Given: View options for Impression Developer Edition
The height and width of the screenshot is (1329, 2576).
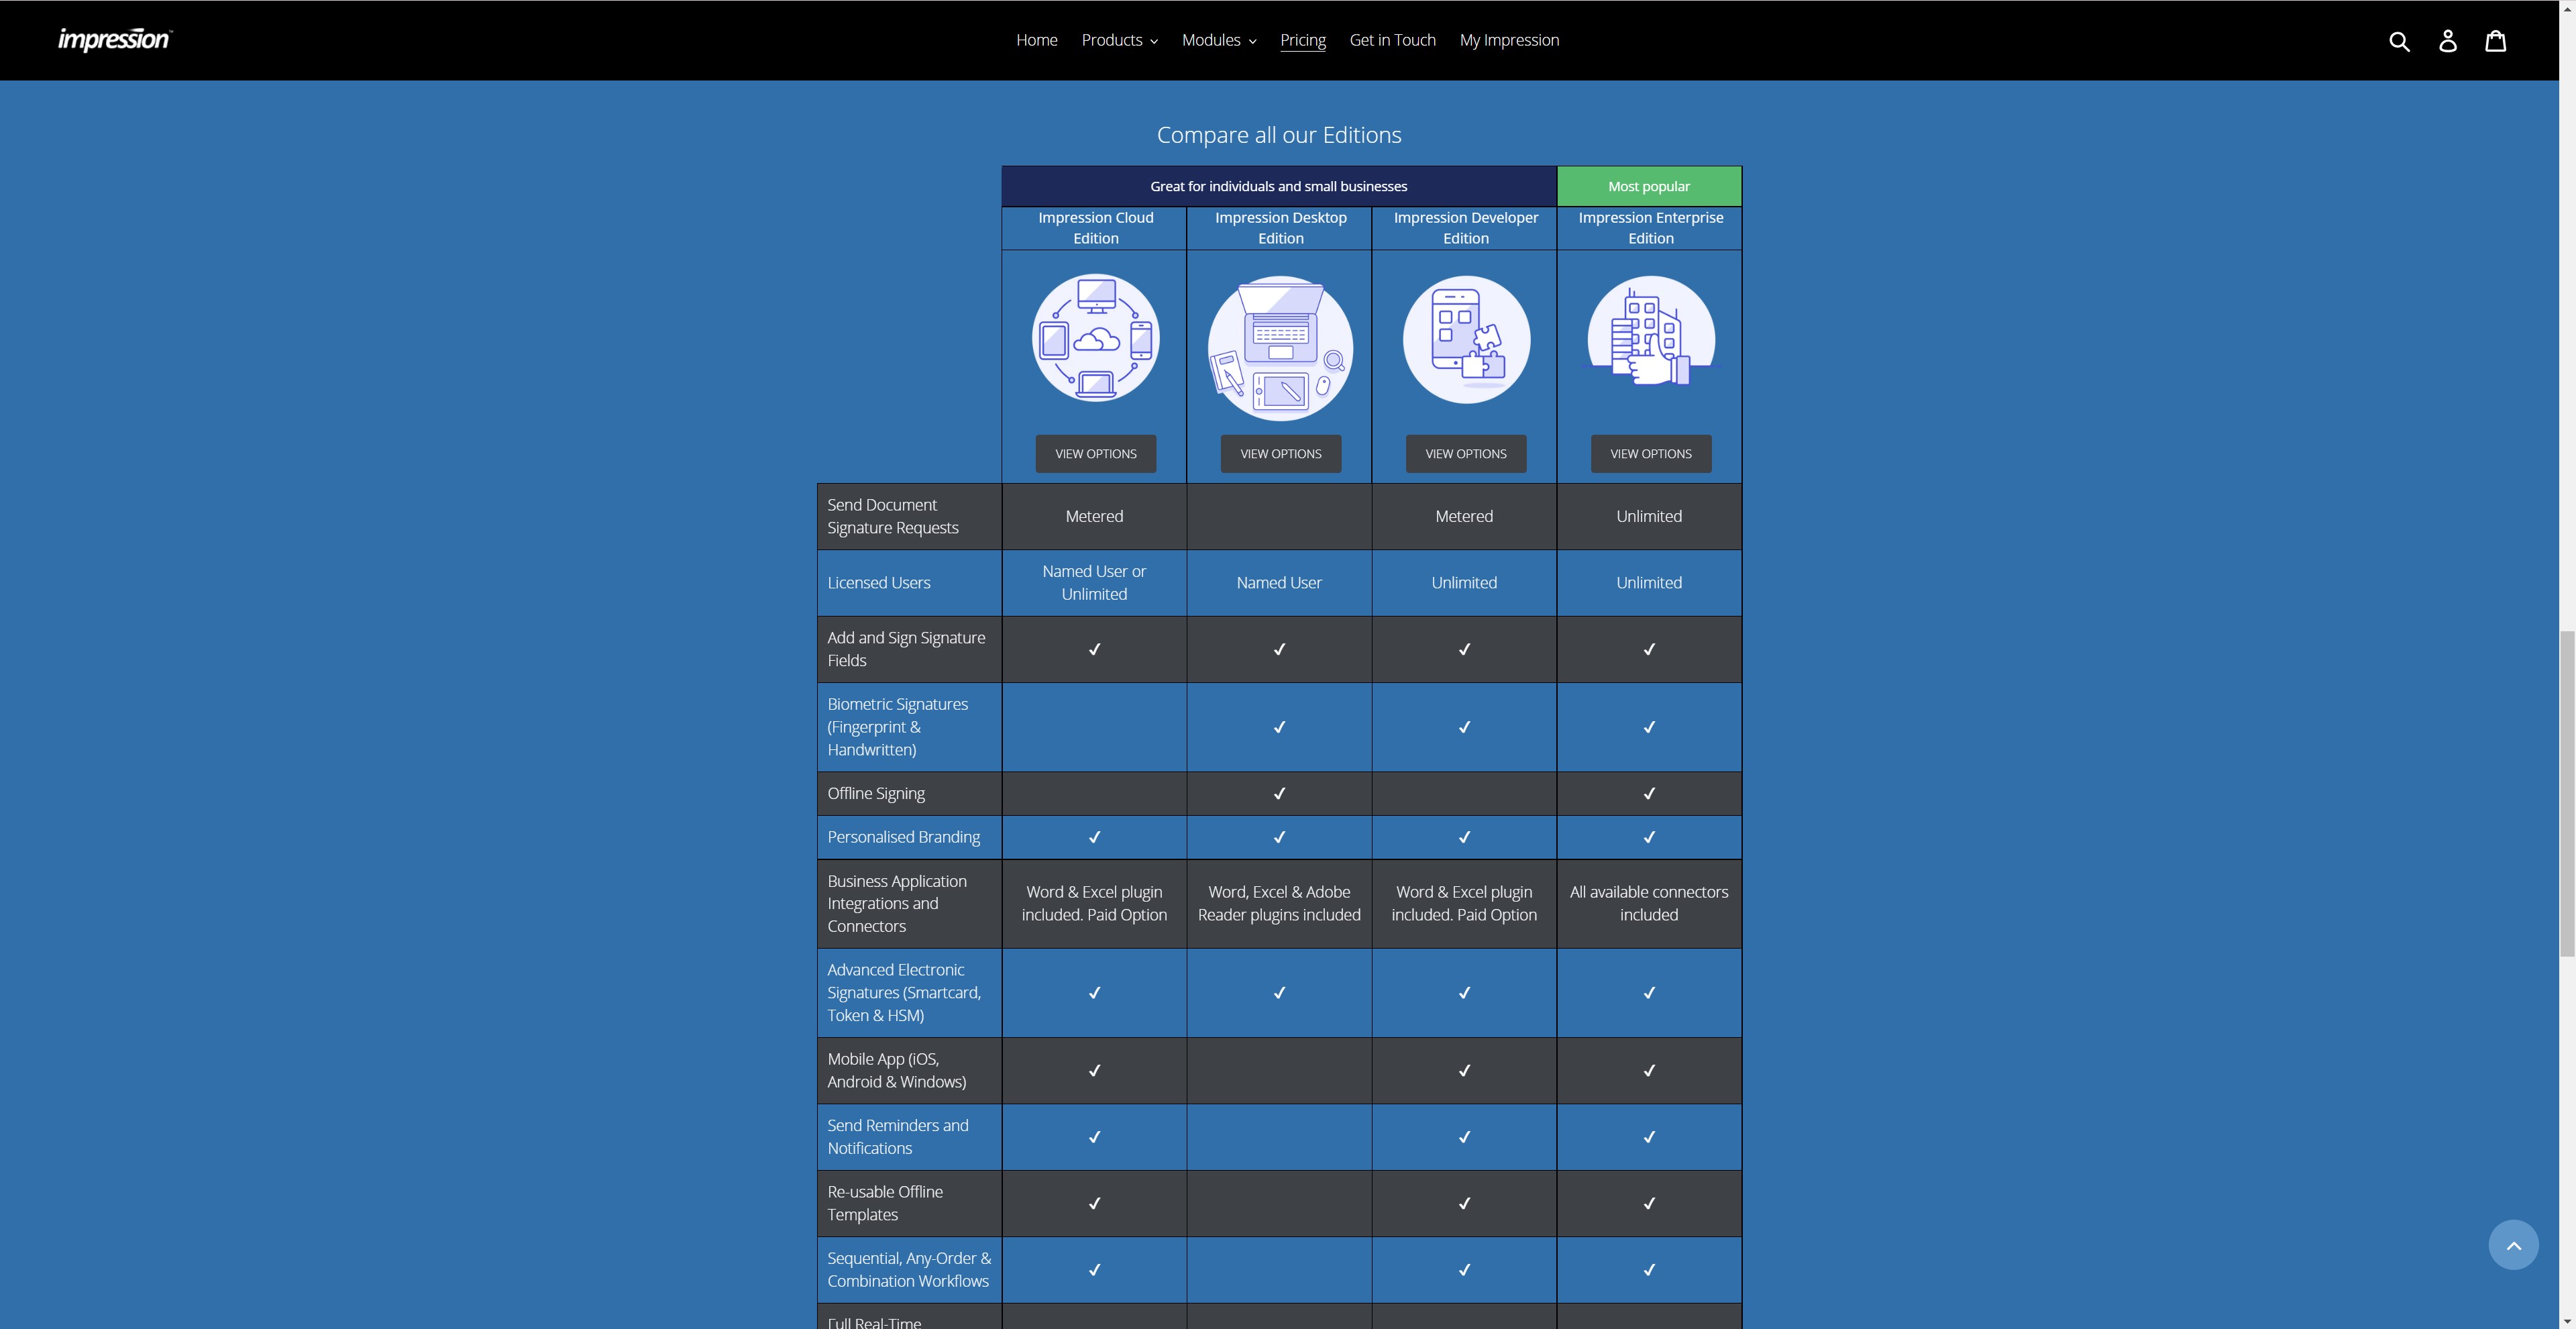Looking at the screenshot, I should [x=1465, y=453].
